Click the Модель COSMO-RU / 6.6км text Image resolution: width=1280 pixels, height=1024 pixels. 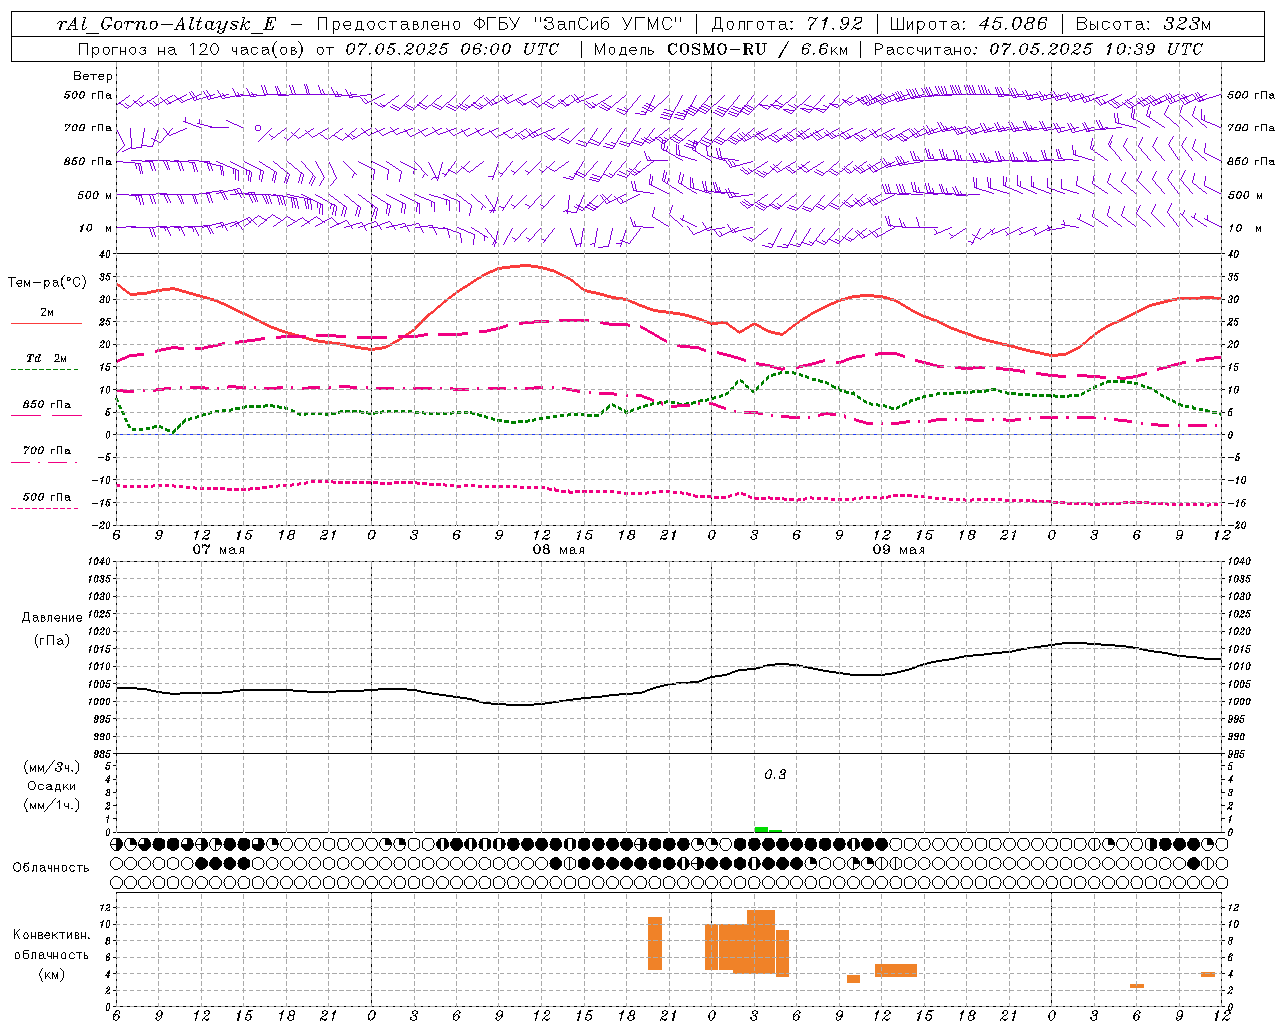point(720,49)
